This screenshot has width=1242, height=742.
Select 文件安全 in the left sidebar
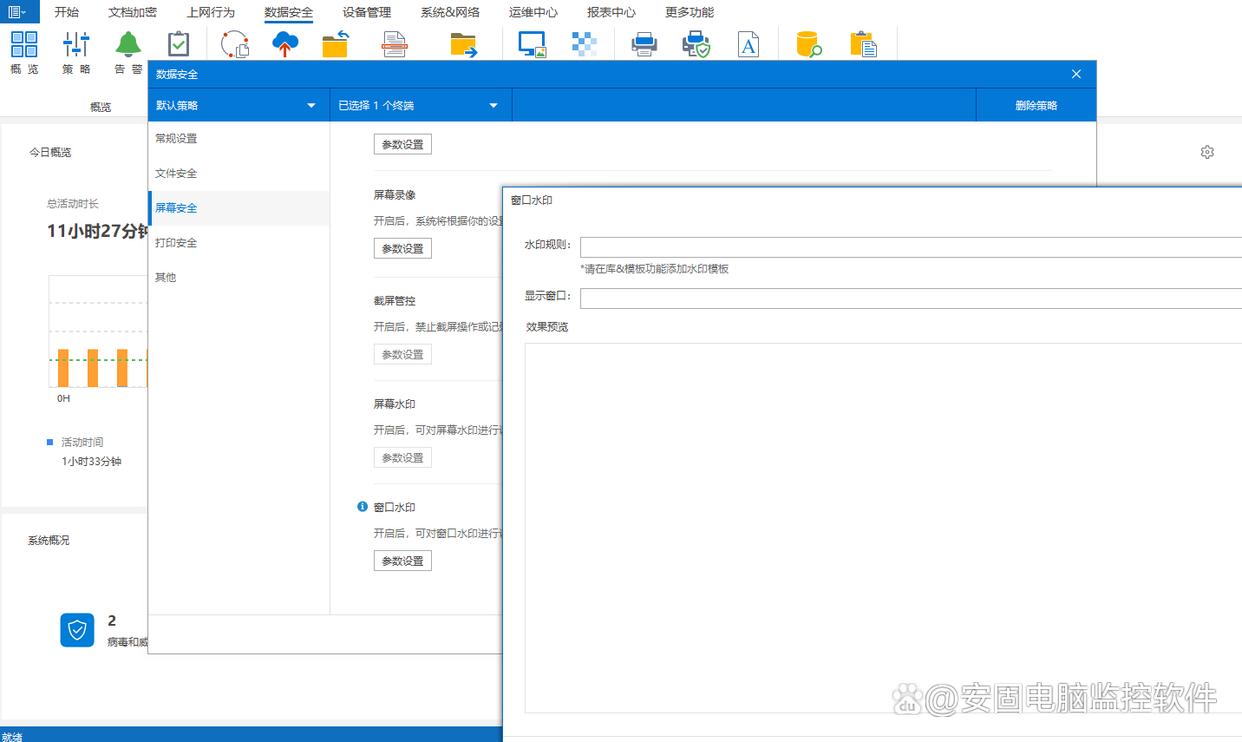pos(176,173)
